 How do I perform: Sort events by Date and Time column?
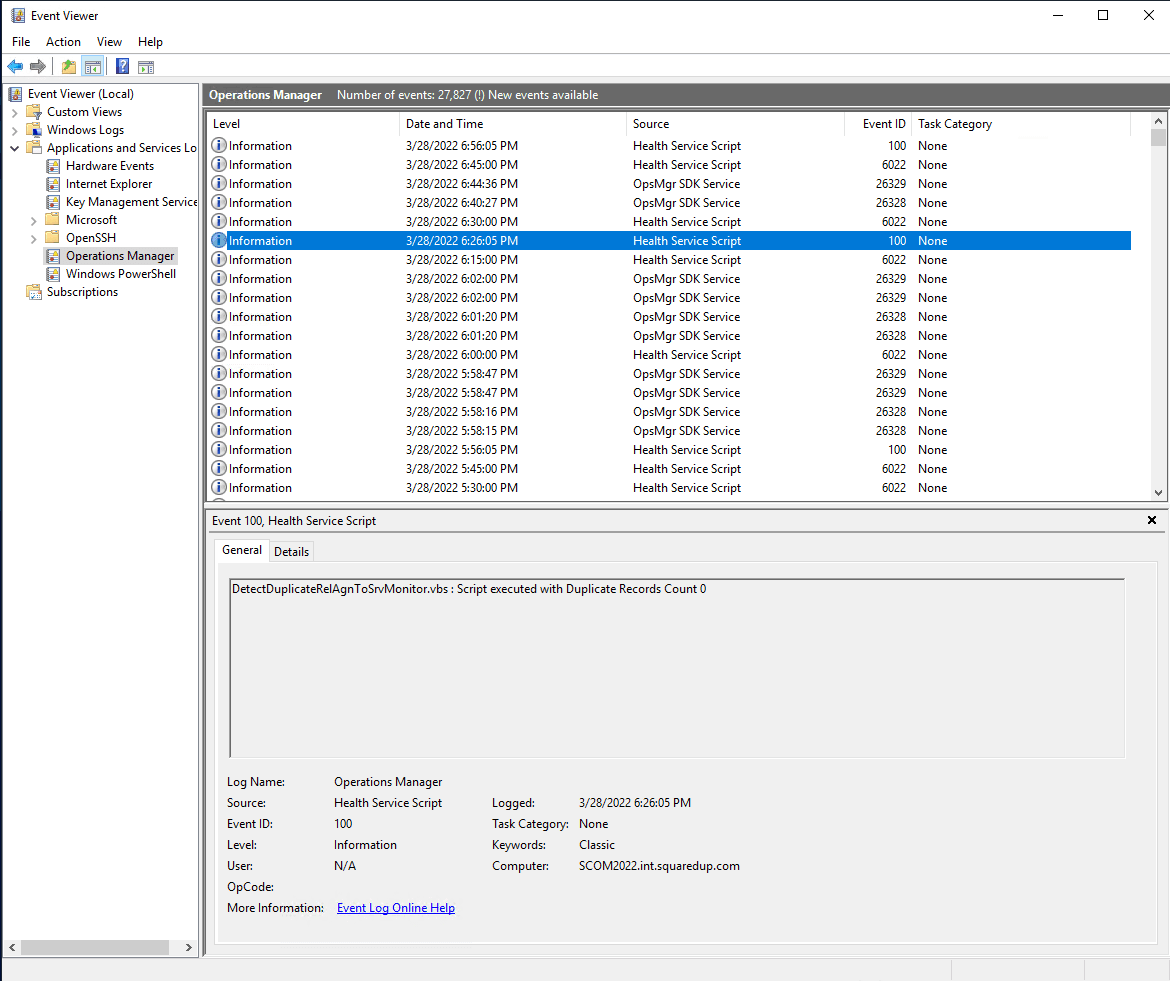coord(444,124)
